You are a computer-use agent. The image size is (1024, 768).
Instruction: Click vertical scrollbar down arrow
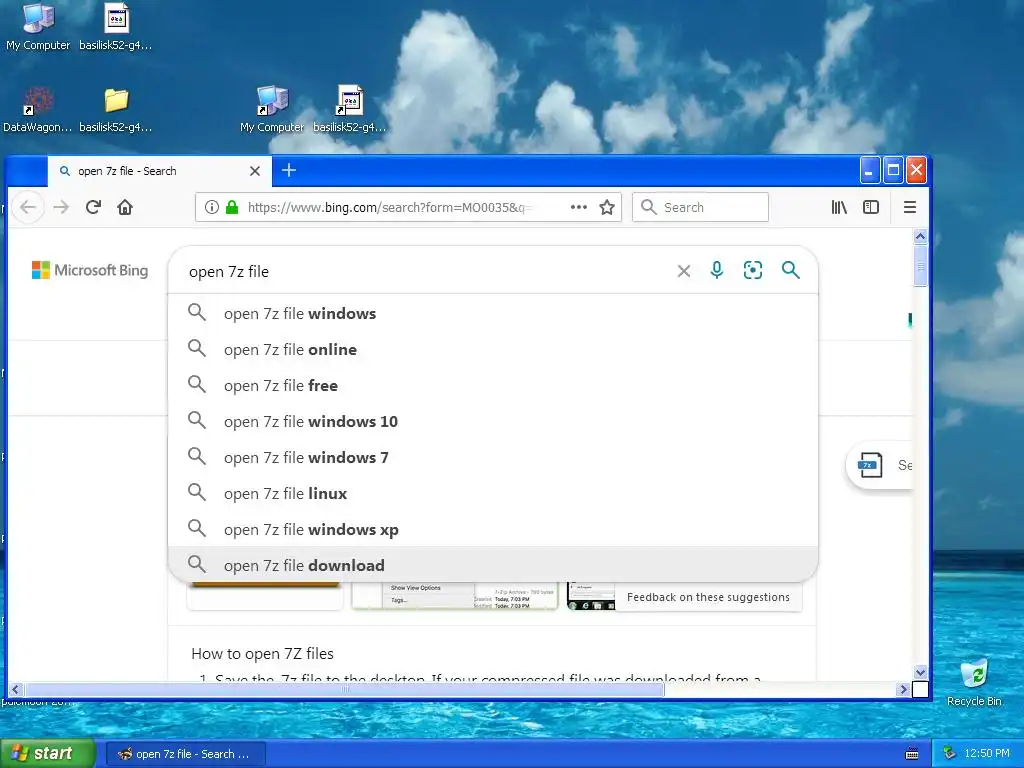pos(920,672)
